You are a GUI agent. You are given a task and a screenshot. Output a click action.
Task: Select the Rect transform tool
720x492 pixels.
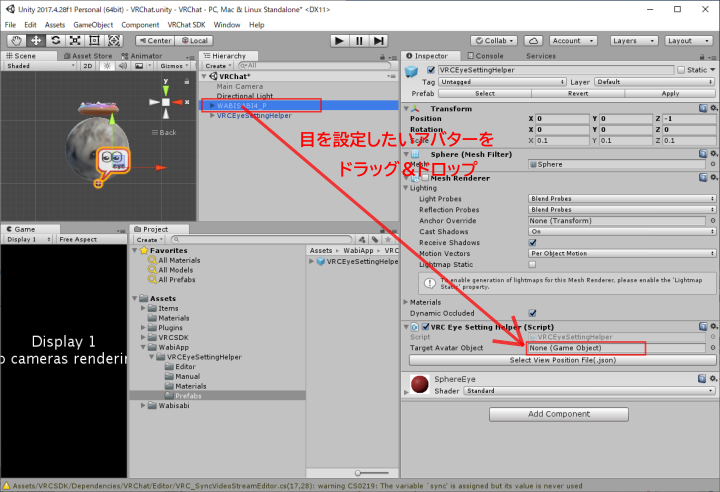[94, 40]
